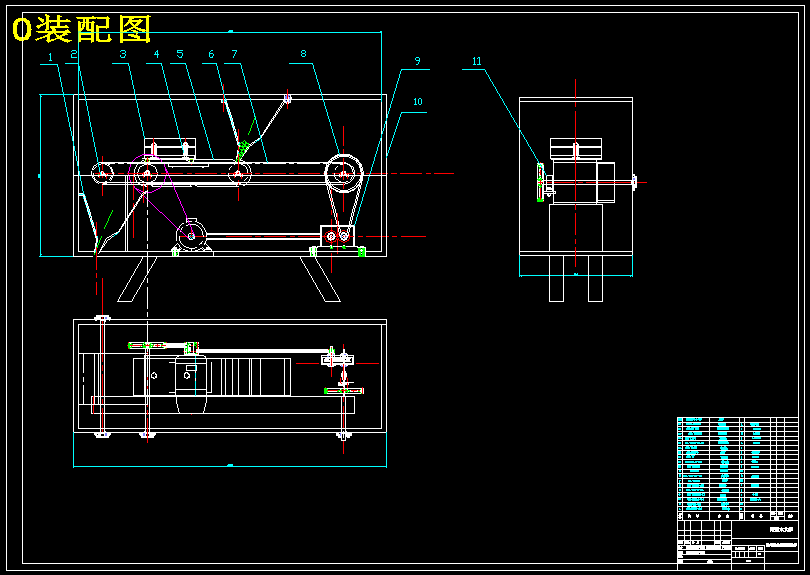Select part callout number 10

pyautogui.click(x=417, y=102)
